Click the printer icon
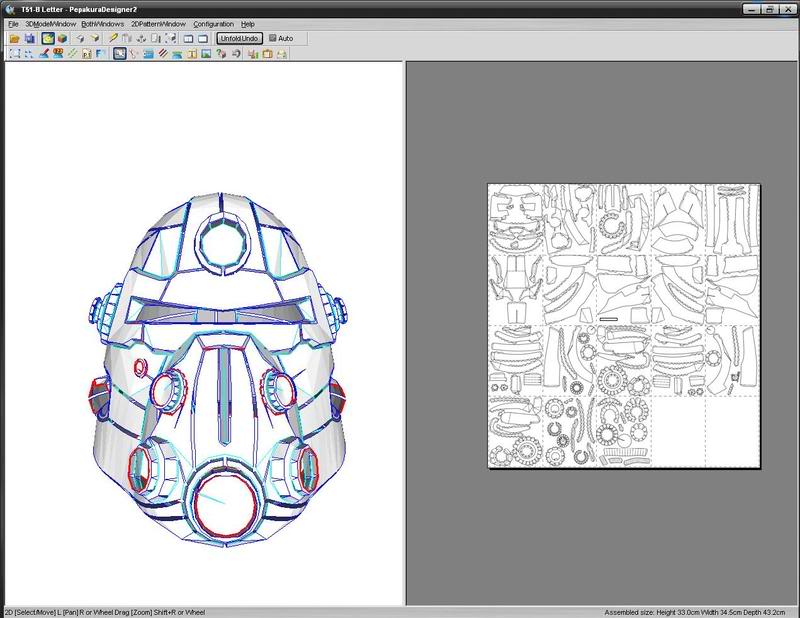Screen dimensions: 800x618 (282, 54)
